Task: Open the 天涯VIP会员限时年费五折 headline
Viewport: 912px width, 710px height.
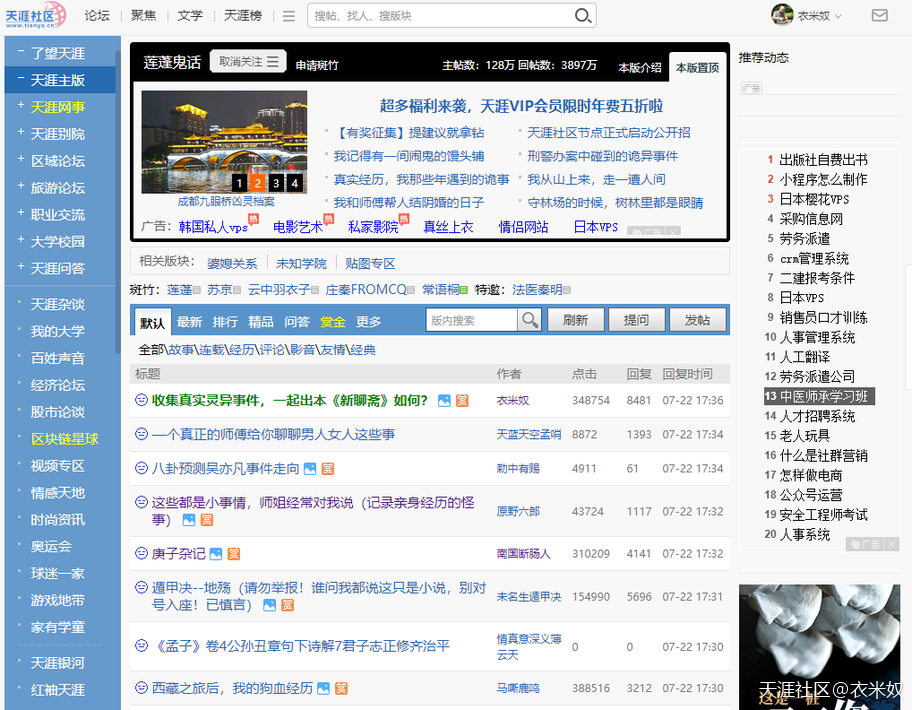Action: pyautogui.click(x=521, y=106)
